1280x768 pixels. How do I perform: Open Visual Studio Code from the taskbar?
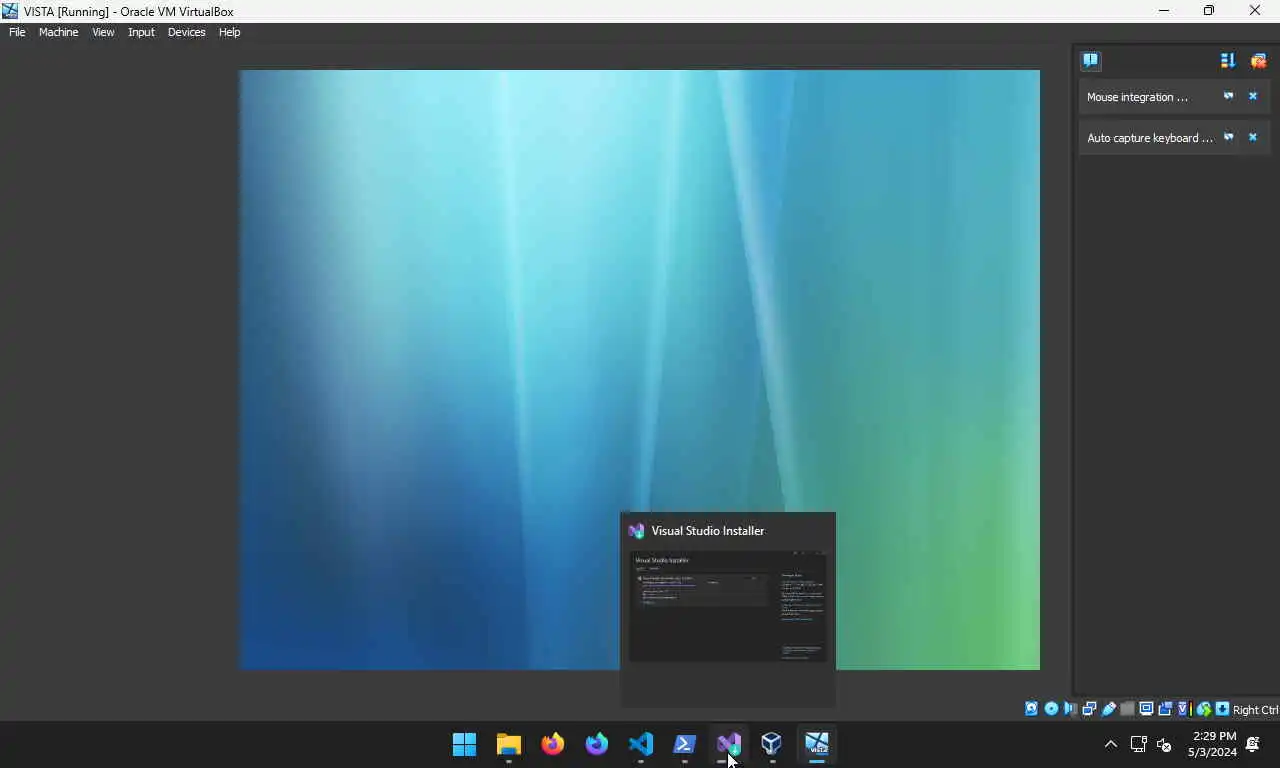641,744
